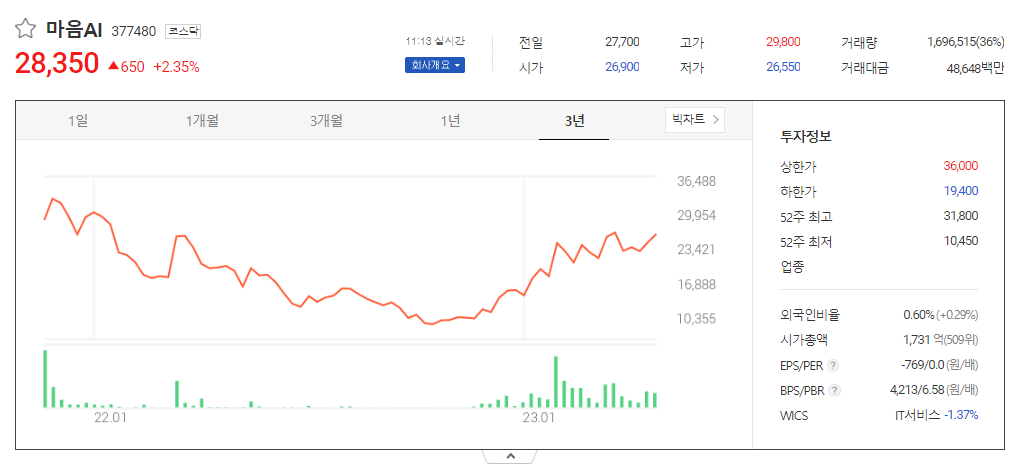1022x466 pixels.
Task: Click the 22.01 date axis label
Action: coord(110,418)
